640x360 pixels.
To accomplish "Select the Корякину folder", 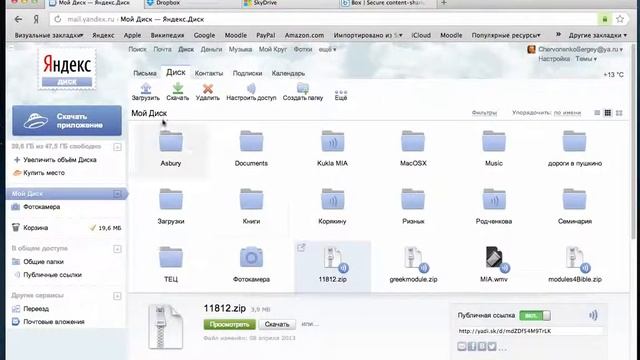I will click(x=332, y=206).
